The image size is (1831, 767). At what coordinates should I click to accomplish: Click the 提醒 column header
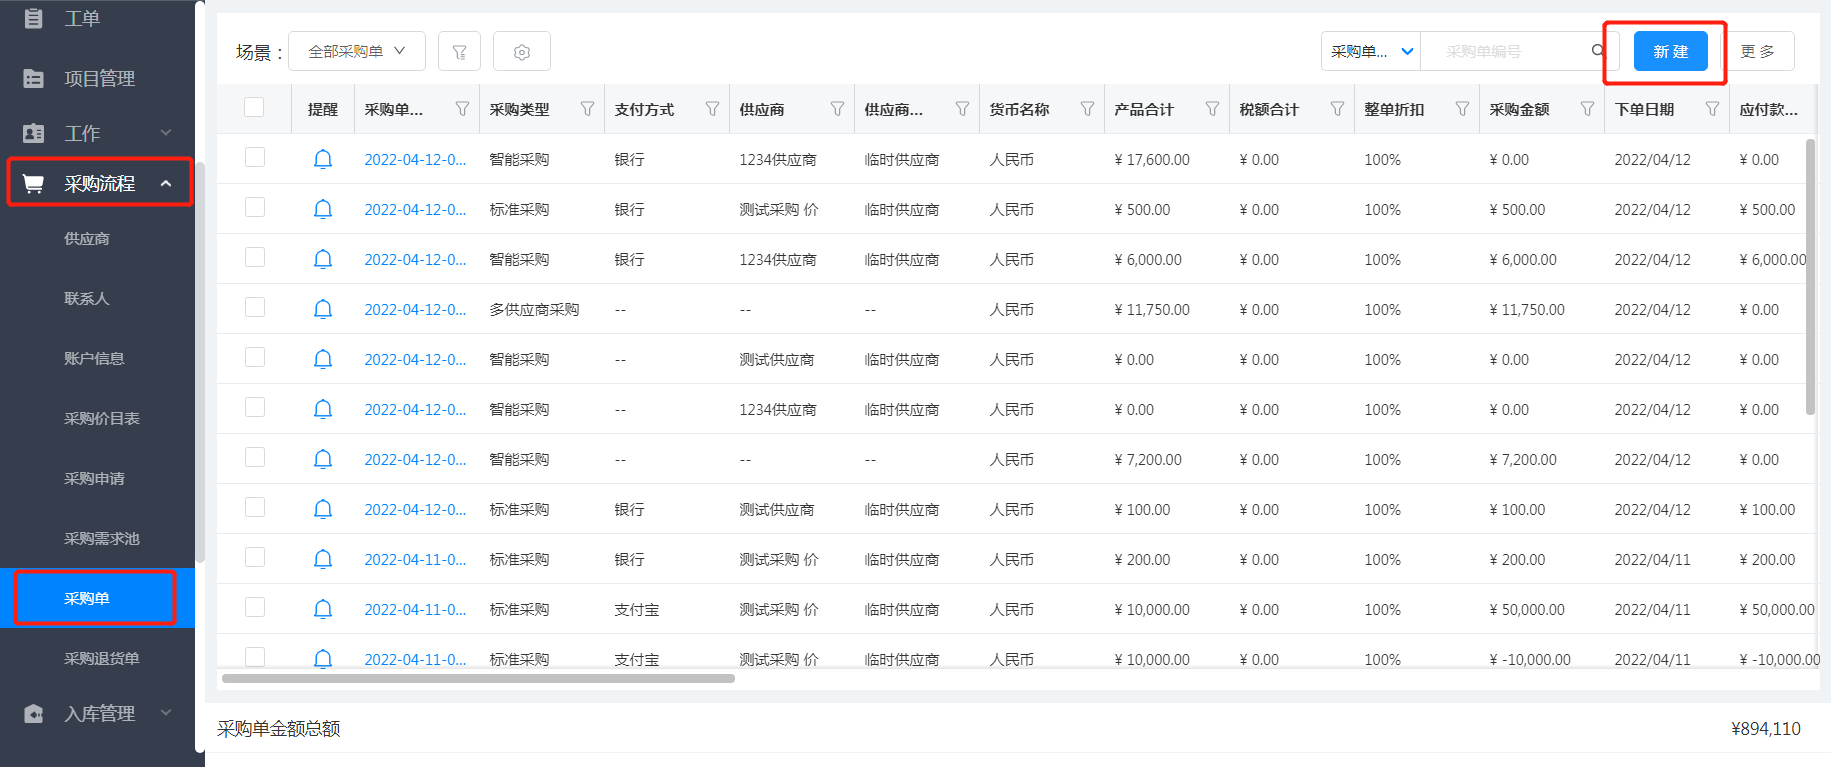[x=323, y=110]
